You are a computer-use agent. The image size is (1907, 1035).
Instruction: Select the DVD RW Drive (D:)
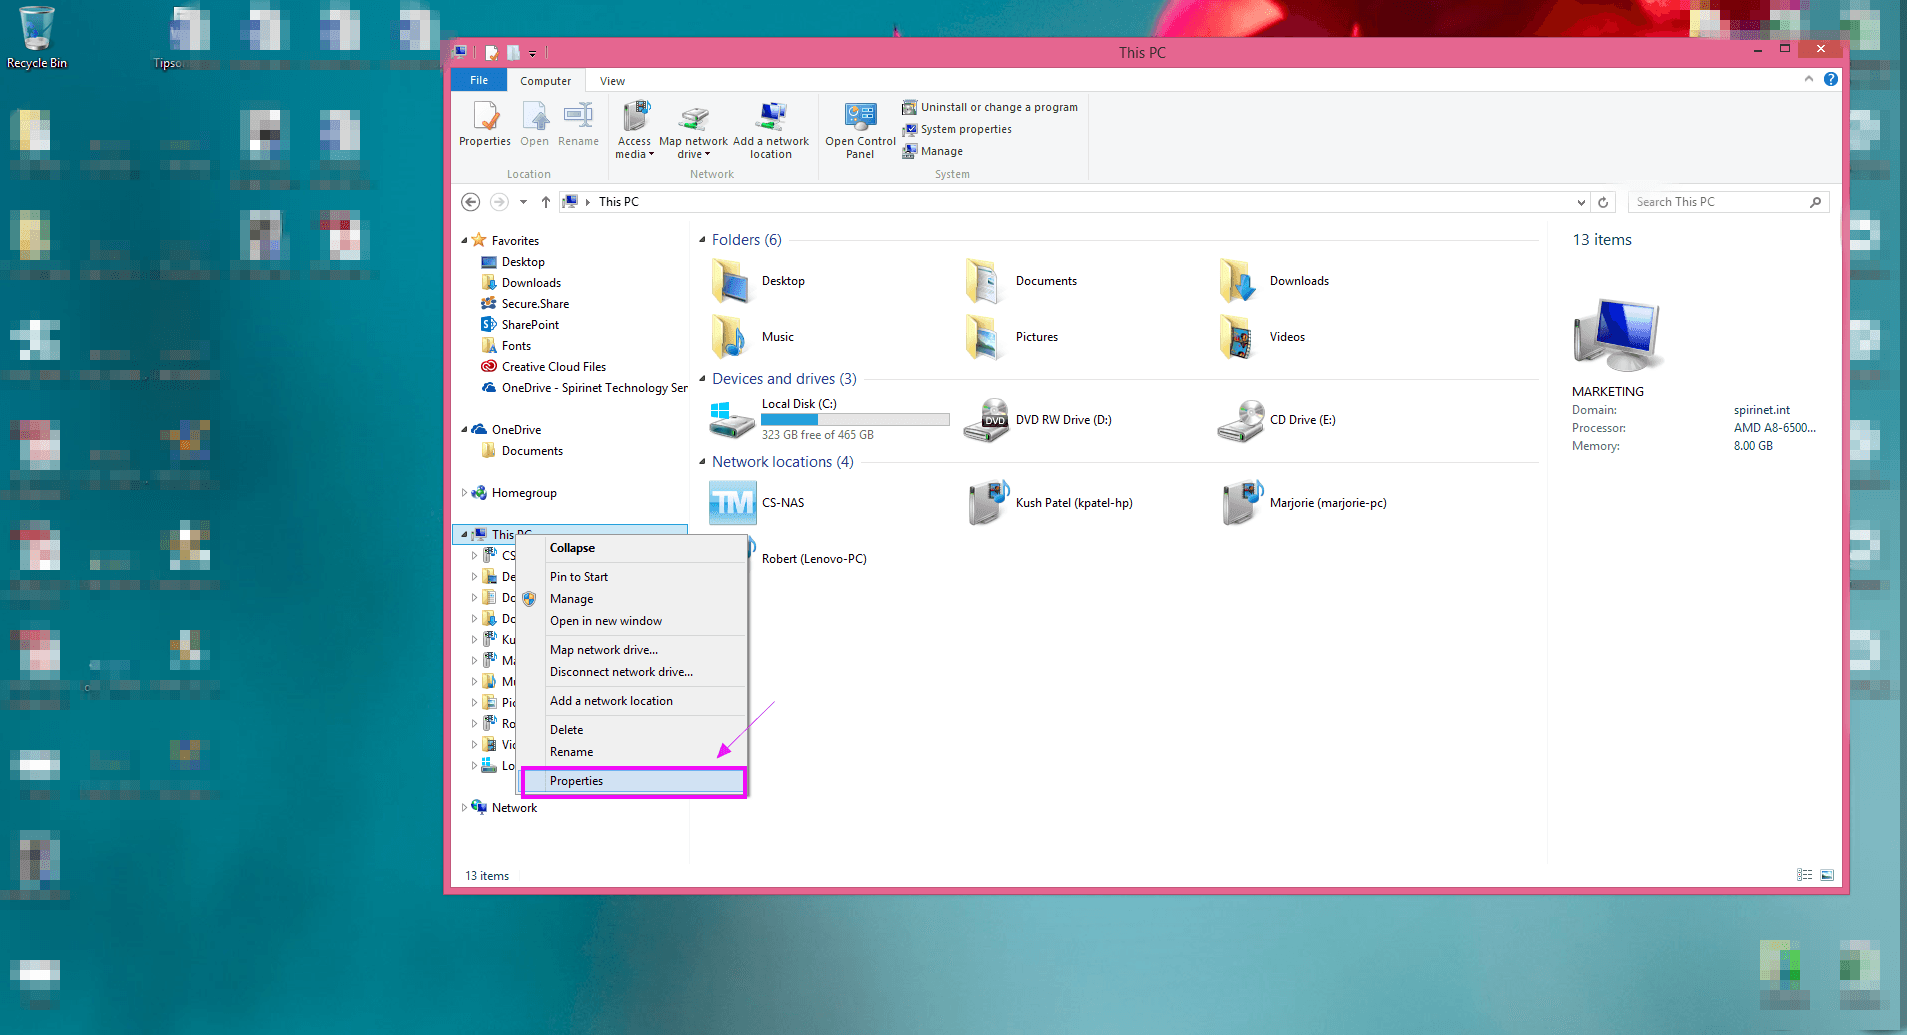tap(1038, 420)
